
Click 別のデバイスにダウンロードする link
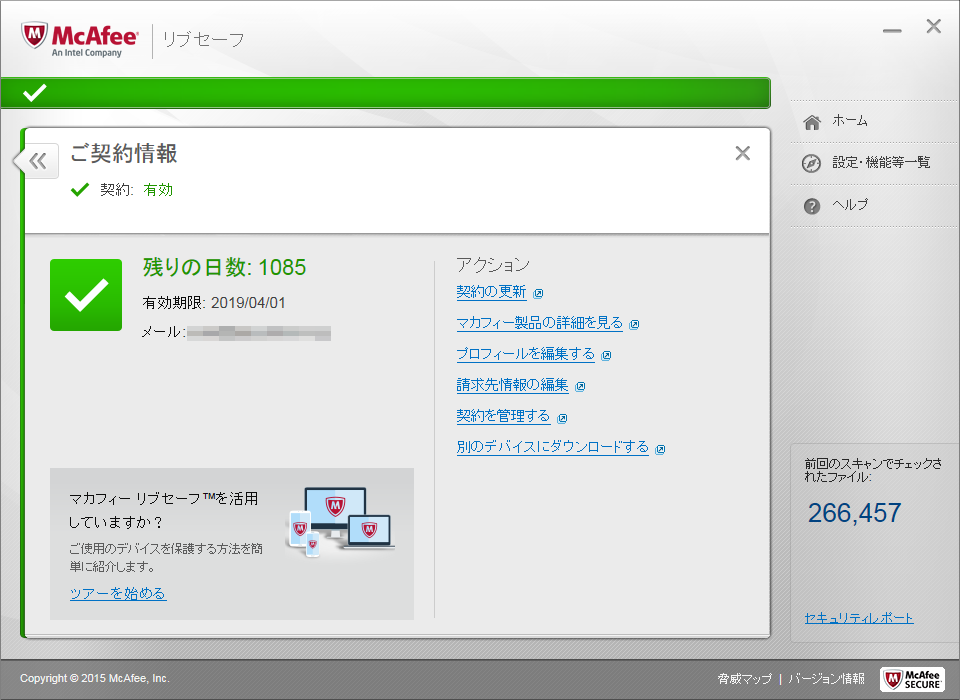(552, 447)
